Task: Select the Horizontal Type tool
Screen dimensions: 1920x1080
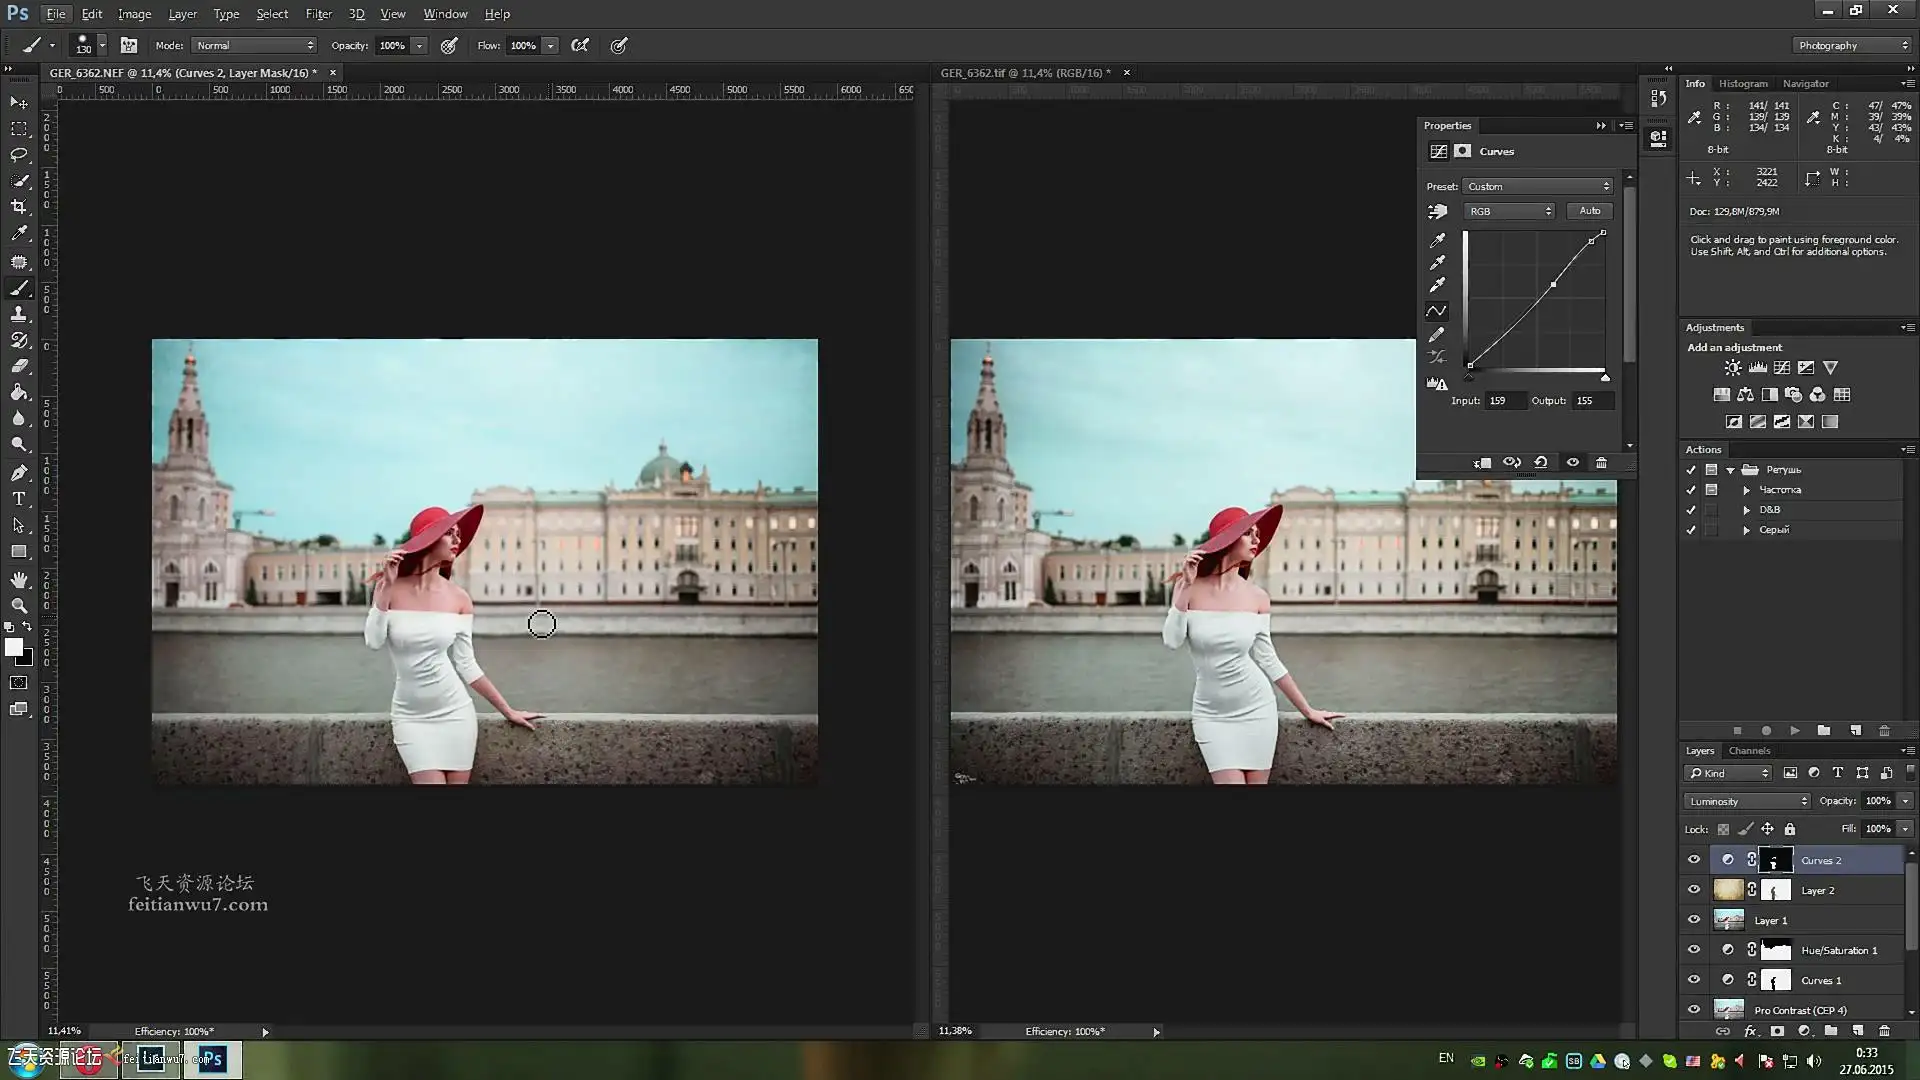Action: coord(19,499)
